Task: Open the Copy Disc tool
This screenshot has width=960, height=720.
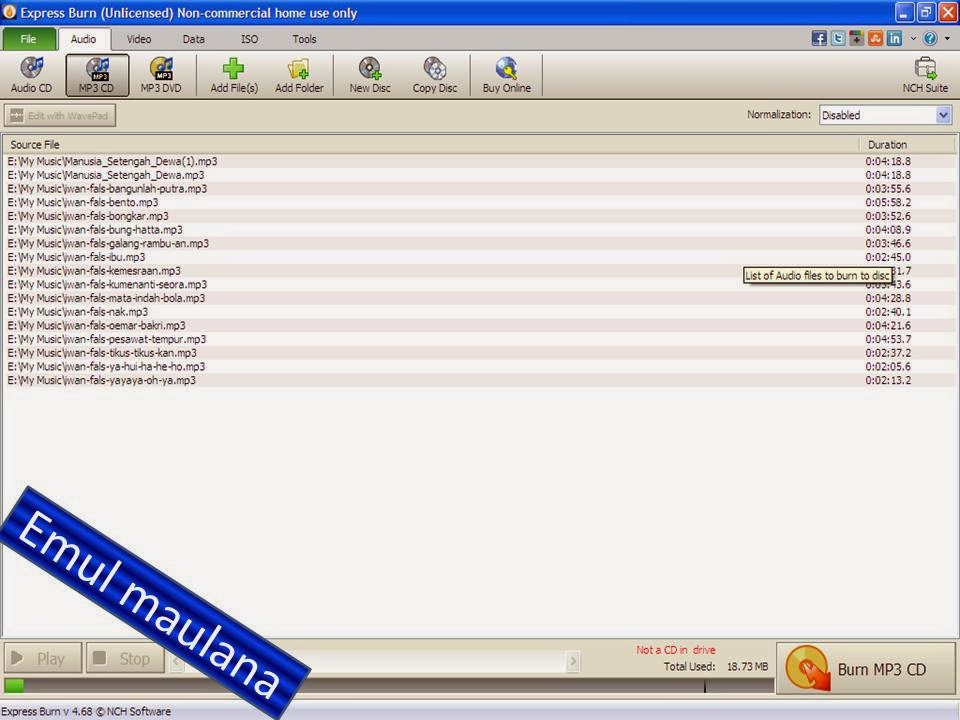Action: [x=434, y=73]
